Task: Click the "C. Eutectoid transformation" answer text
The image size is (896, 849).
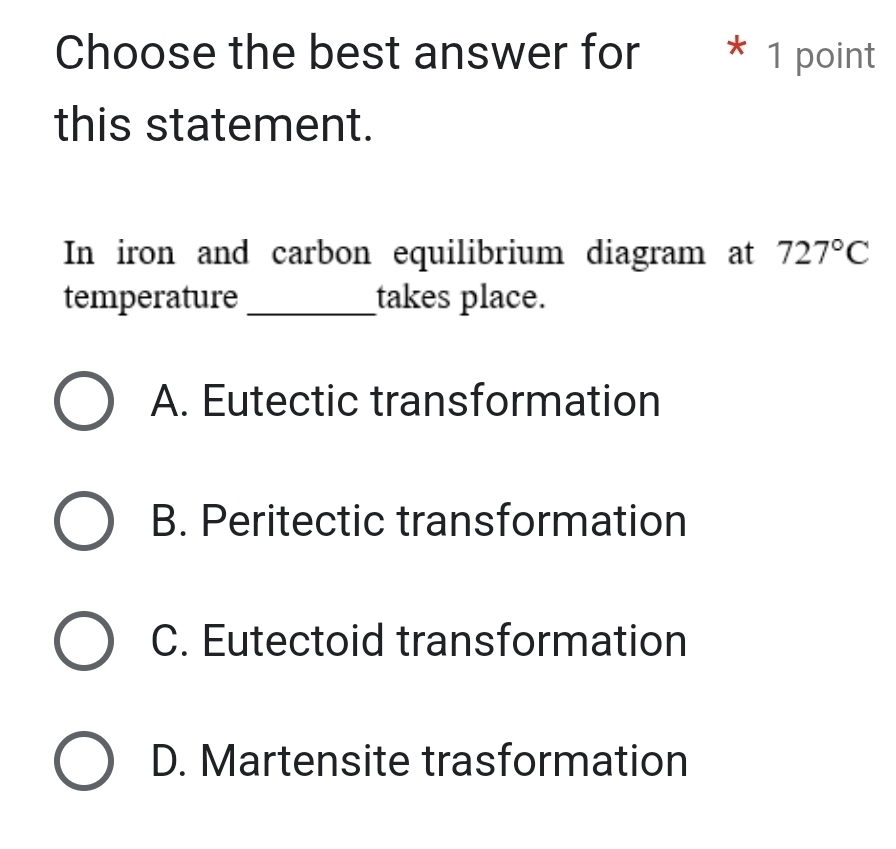Action: tap(419, 641)
